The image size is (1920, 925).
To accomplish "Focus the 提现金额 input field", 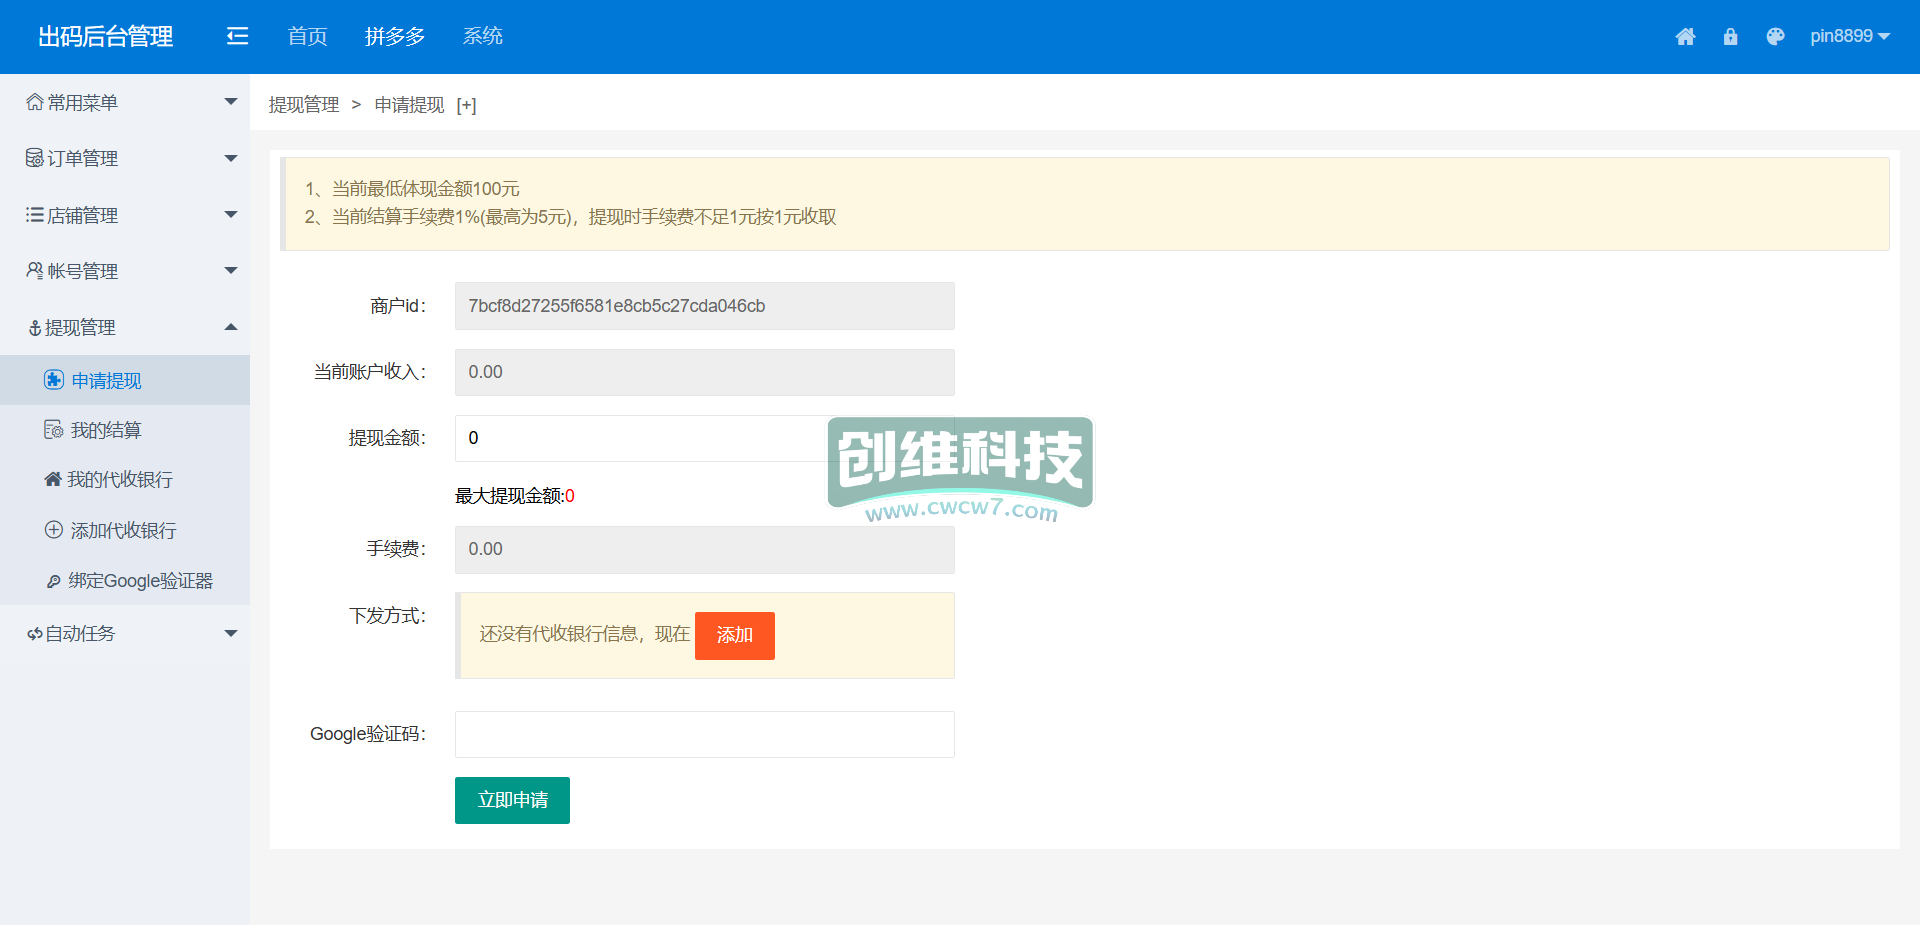I will point(640,438).
